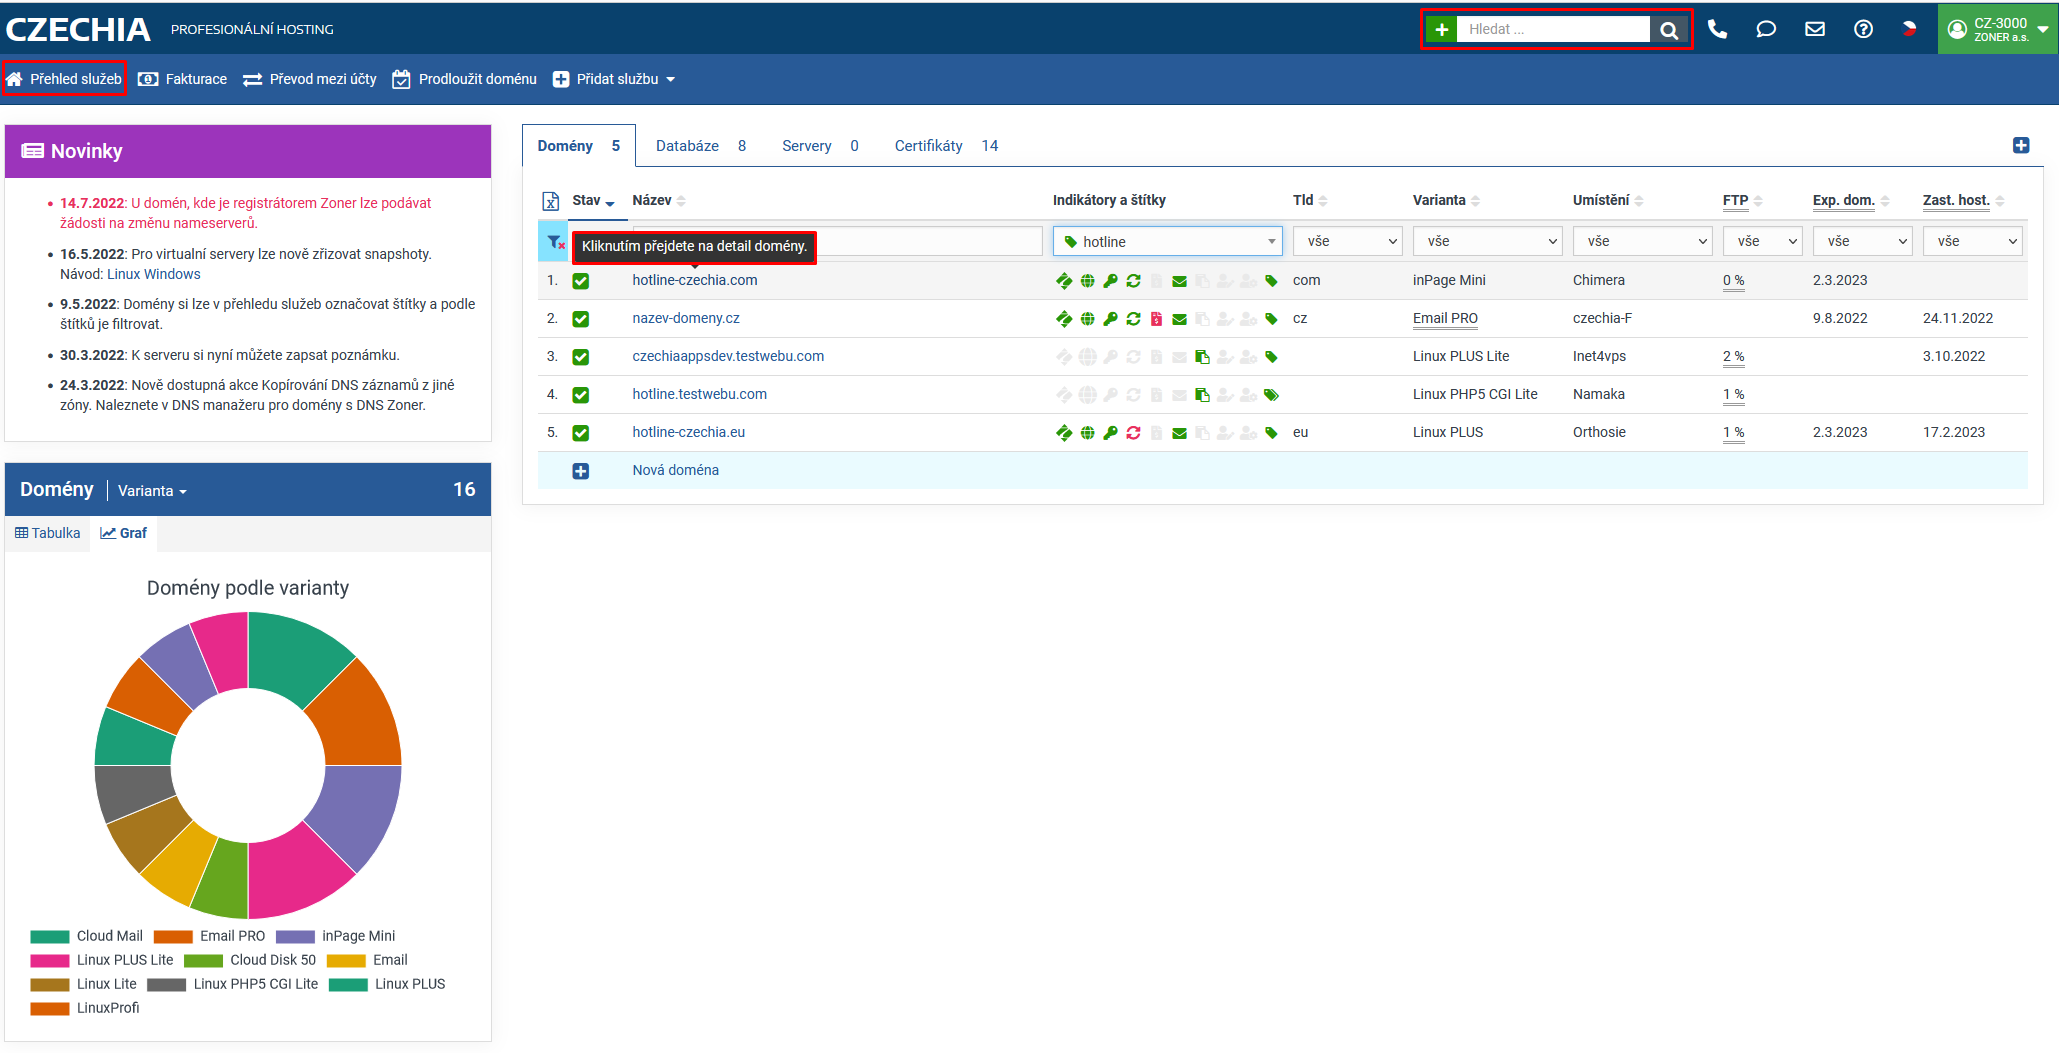Open help via question mark icon

1863,29
